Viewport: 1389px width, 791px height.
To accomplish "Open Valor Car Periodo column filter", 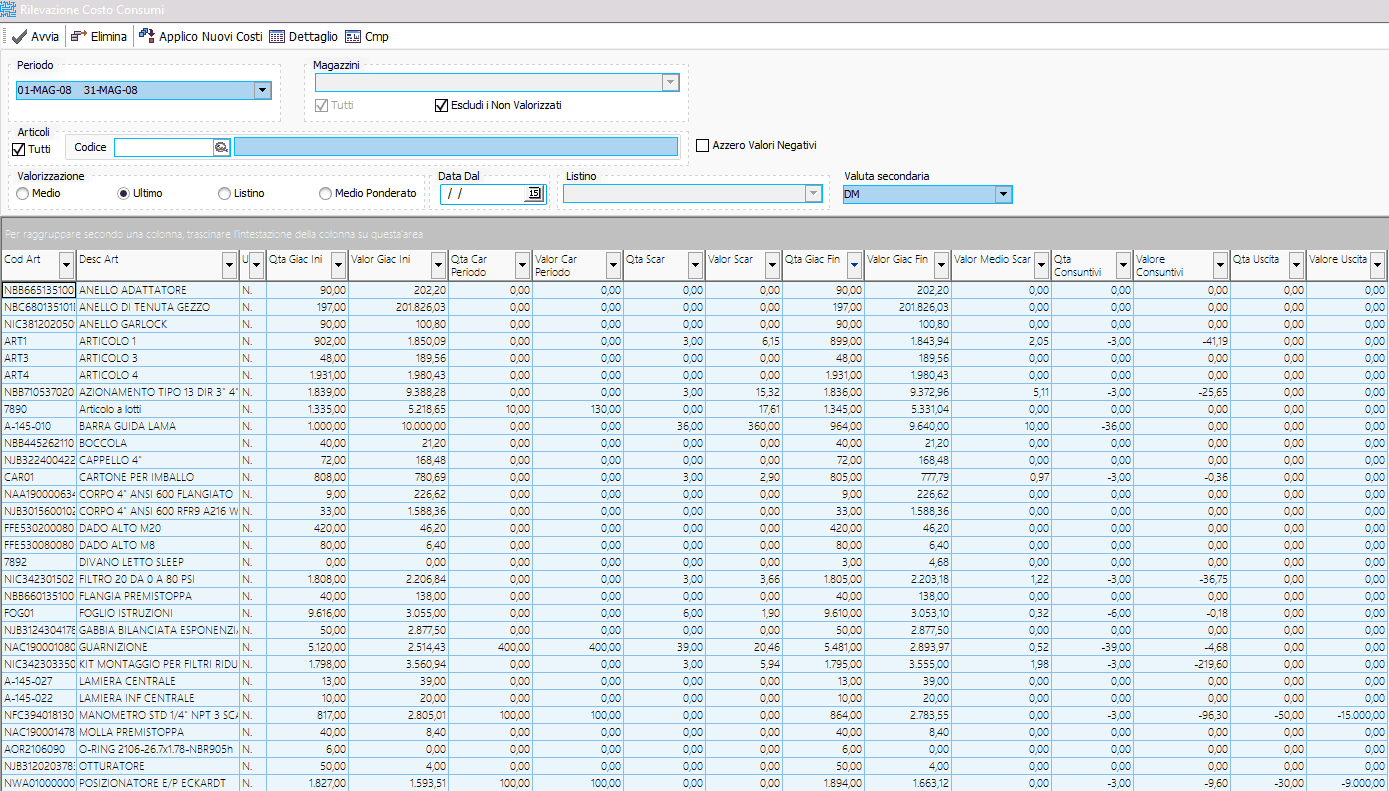I will [x=613, y=265].
